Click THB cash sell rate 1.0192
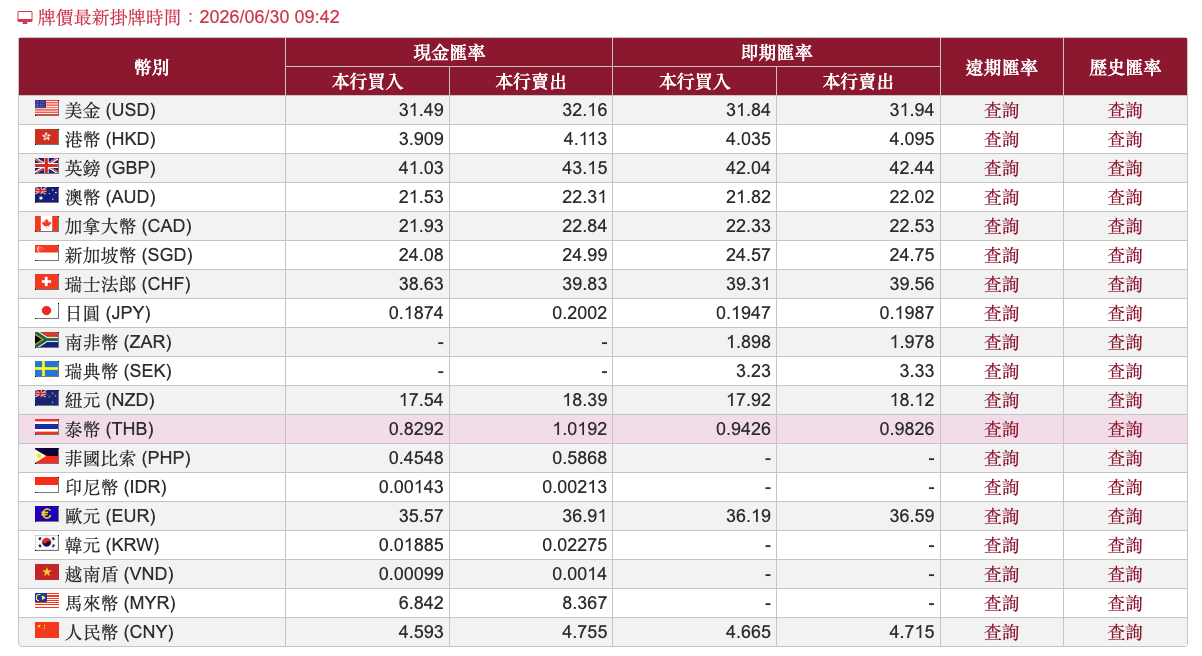 [580, 429]
